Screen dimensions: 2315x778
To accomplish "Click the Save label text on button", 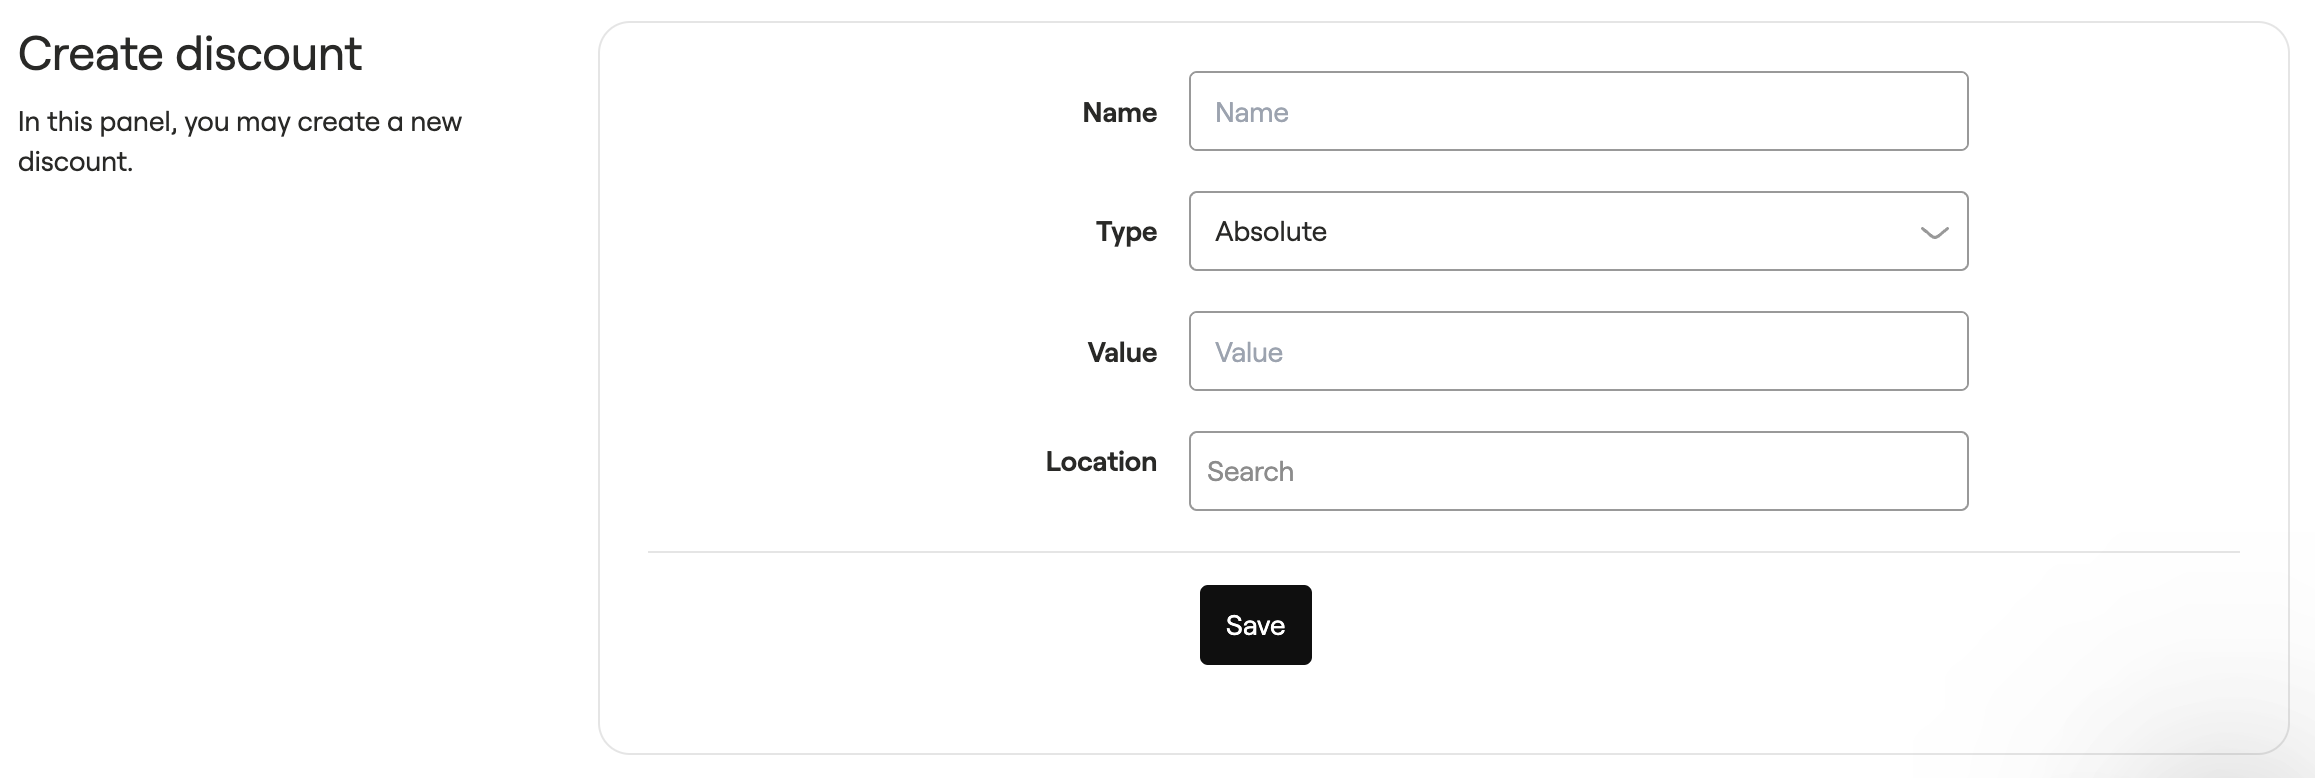I will (x=1255, y=625).
